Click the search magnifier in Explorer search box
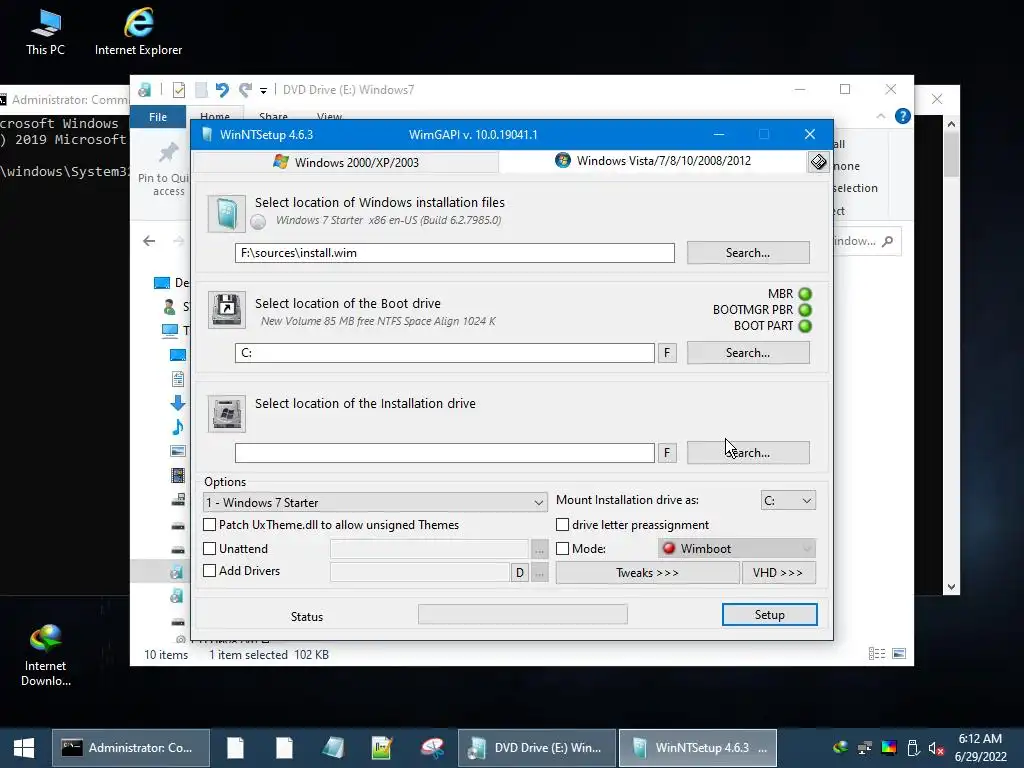Viewport: 1024px width, 768px height. [x=887, y=241]
